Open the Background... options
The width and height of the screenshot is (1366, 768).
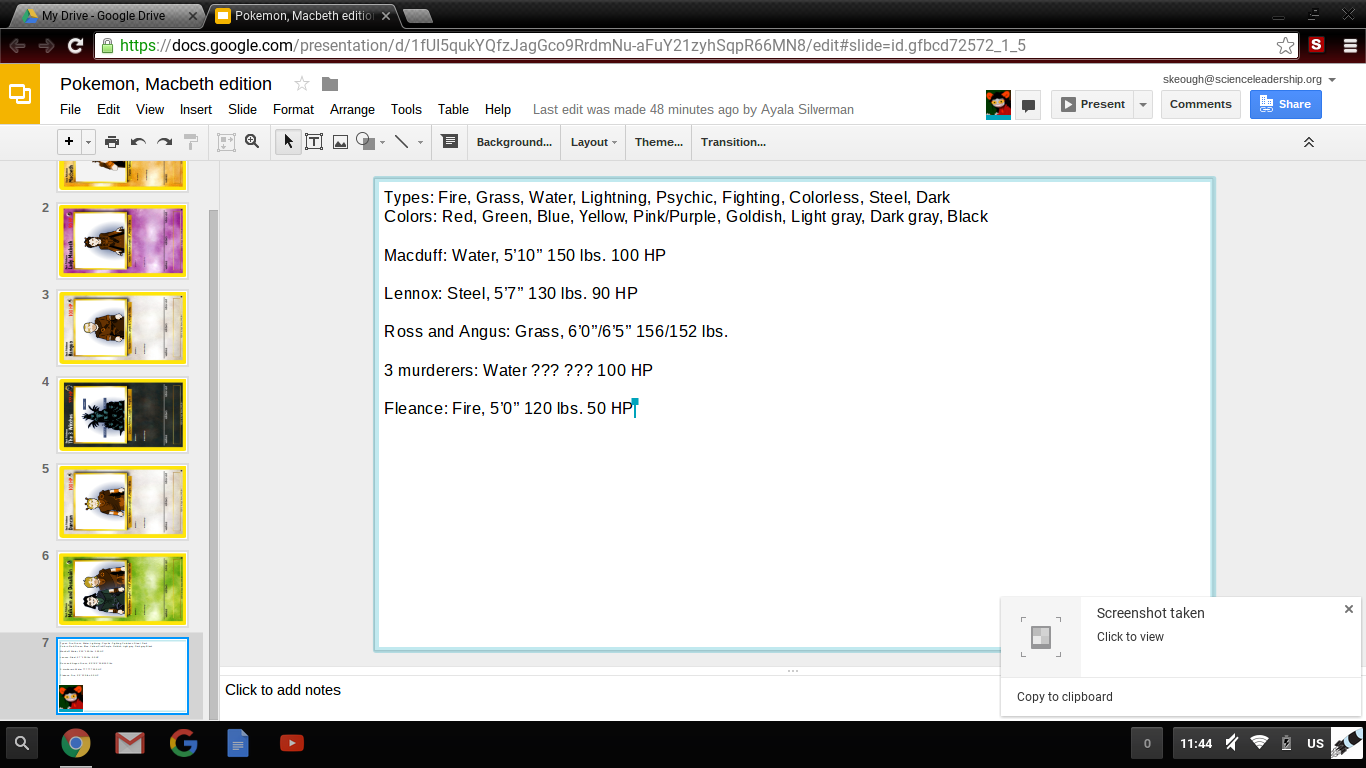tap(514, 142)
